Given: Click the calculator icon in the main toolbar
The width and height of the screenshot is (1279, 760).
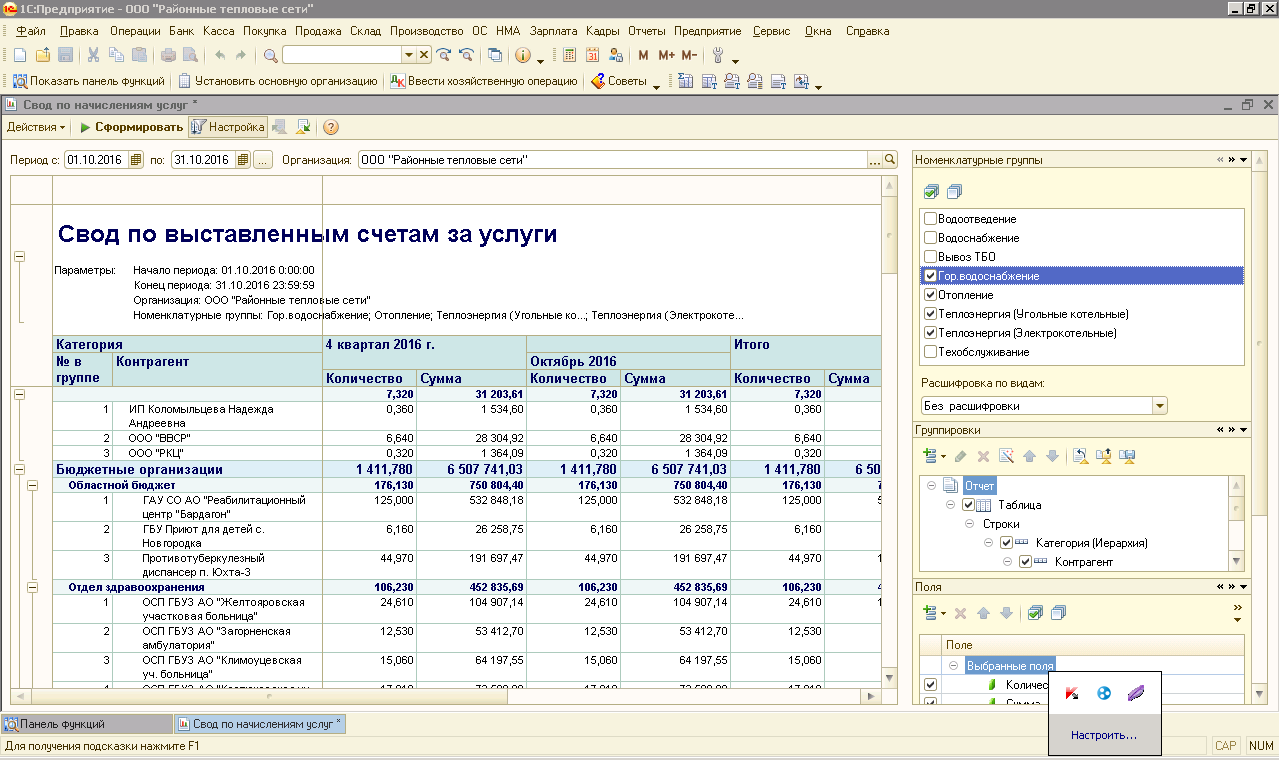Looking at the screenshot, I should [x=570, y=55].
